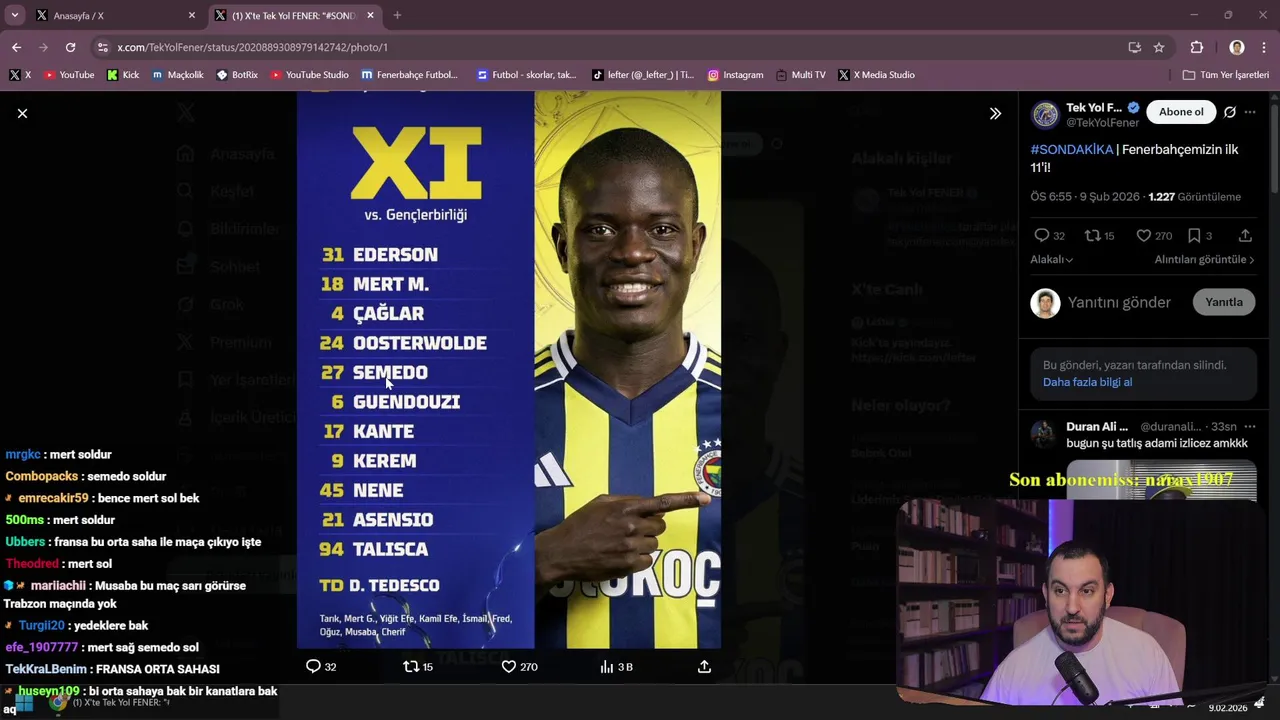Ask Grok about this post
This screenshot has width=1280, height=720.
pyautogui.click(x=1230, y=112)
